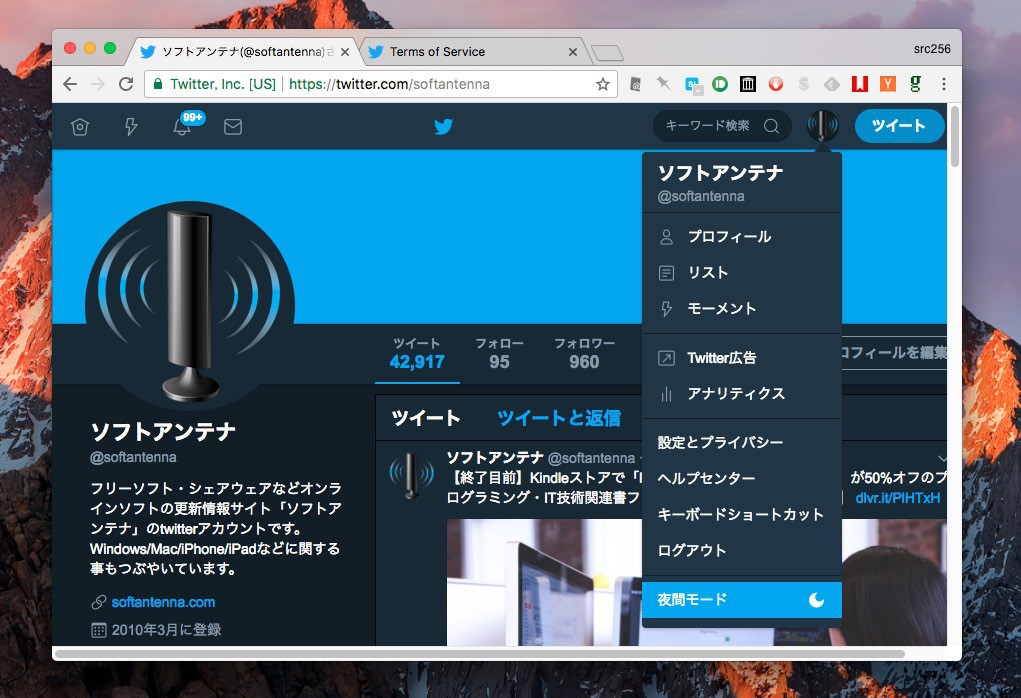1021x698 pixels.
Task: Choose ログアウト in account menu
Action: coord(742,550)
